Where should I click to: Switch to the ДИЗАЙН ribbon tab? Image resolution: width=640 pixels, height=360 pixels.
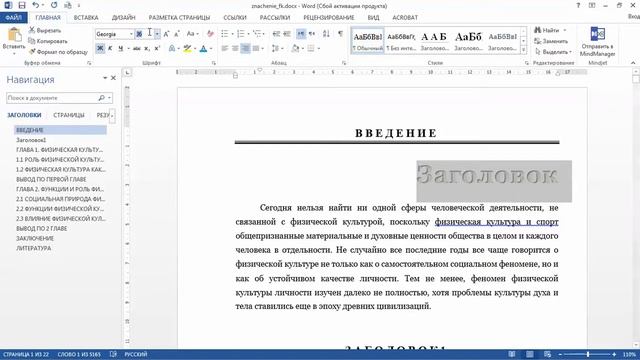[x=123, y=18]
